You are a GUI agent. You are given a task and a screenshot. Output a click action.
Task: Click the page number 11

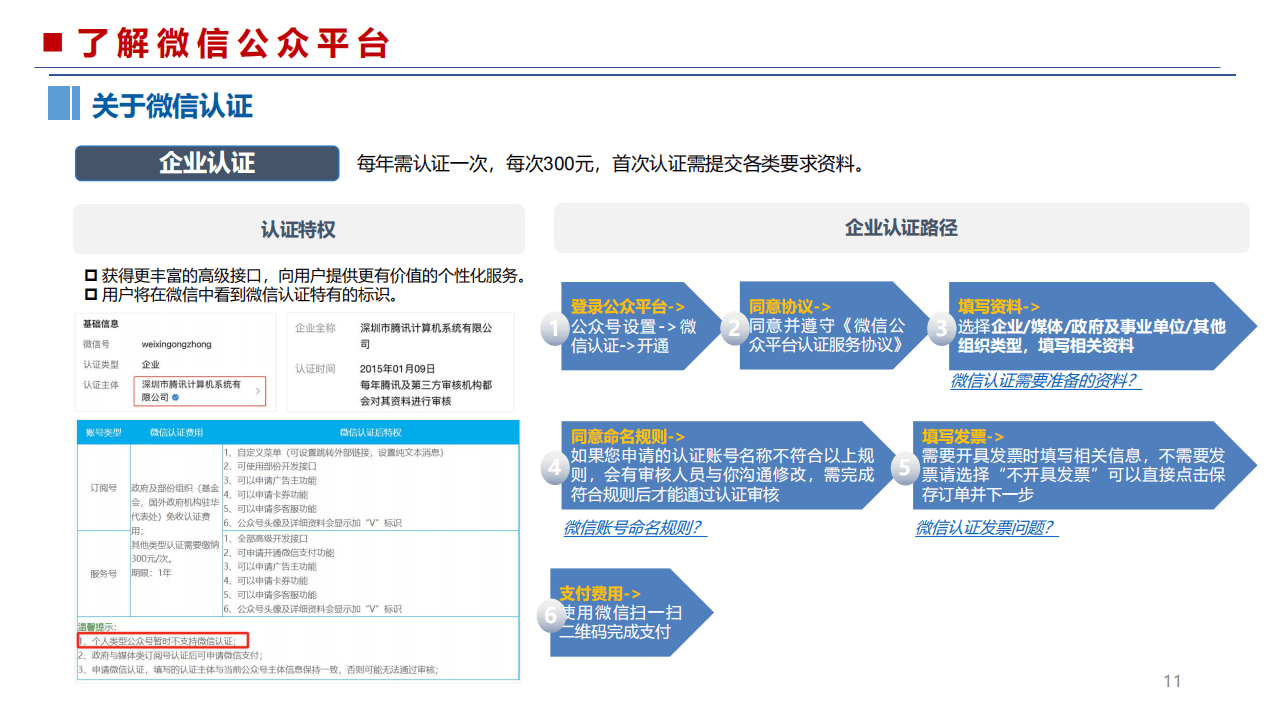pyautogui.click(x=1172, y=683)
